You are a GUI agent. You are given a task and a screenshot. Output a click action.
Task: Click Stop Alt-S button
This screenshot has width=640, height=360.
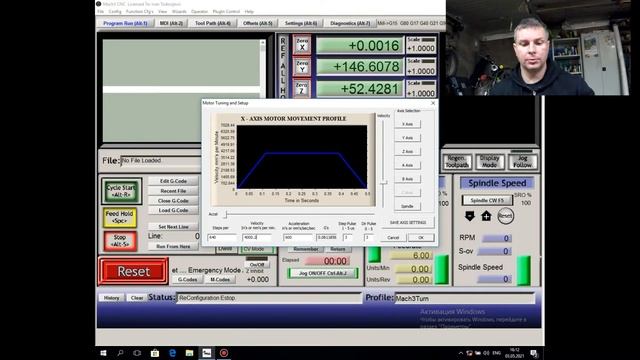[120, 241]
